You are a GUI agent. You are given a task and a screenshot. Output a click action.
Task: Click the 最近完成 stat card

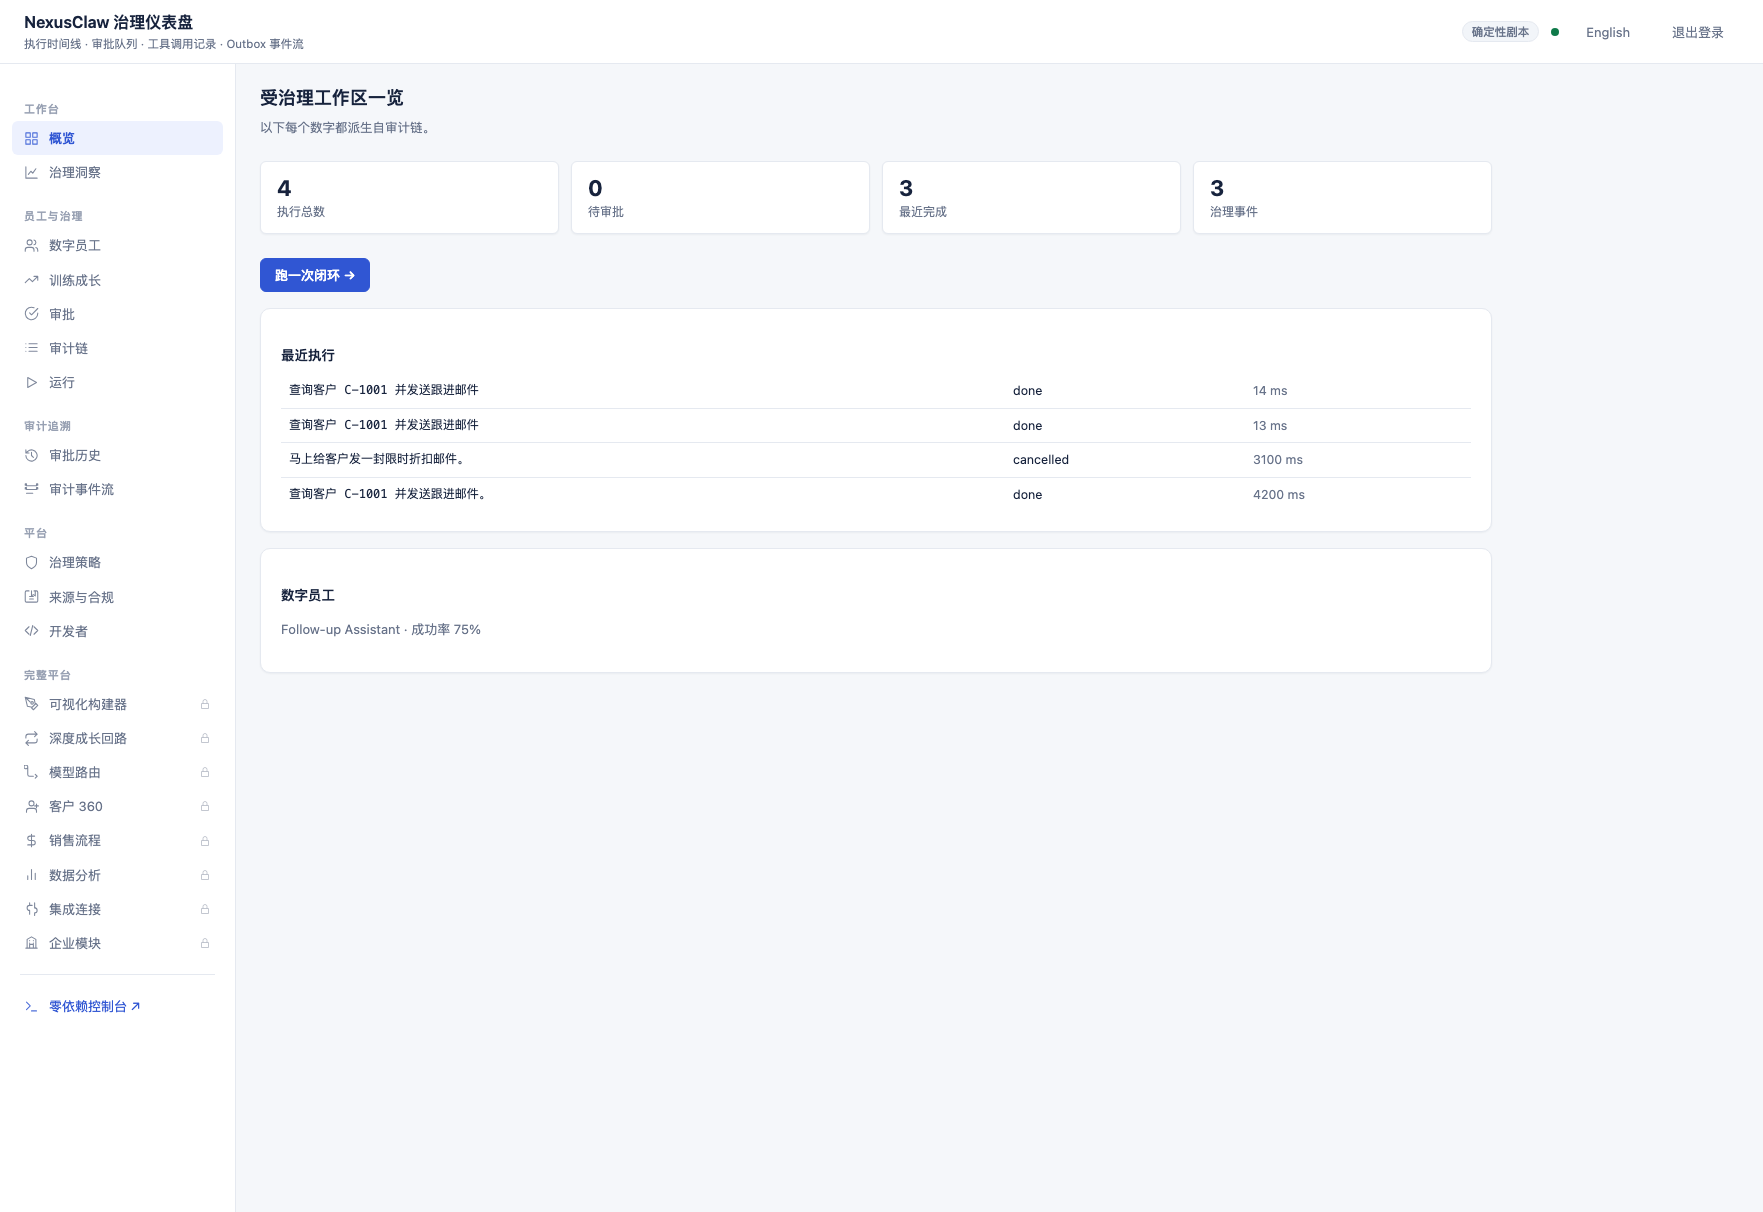point(1031,198)
